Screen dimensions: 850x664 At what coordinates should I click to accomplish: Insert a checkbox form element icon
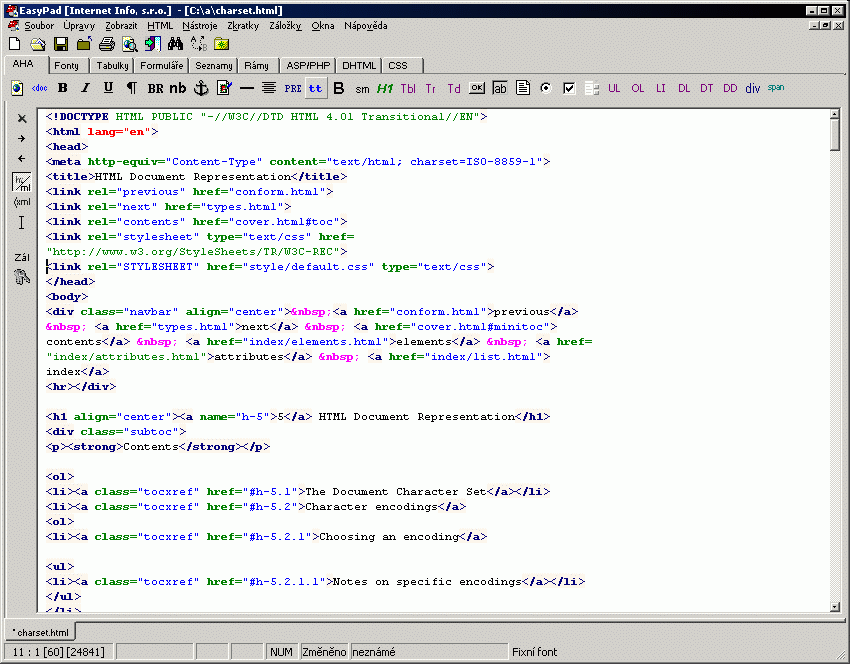point(569,88)
